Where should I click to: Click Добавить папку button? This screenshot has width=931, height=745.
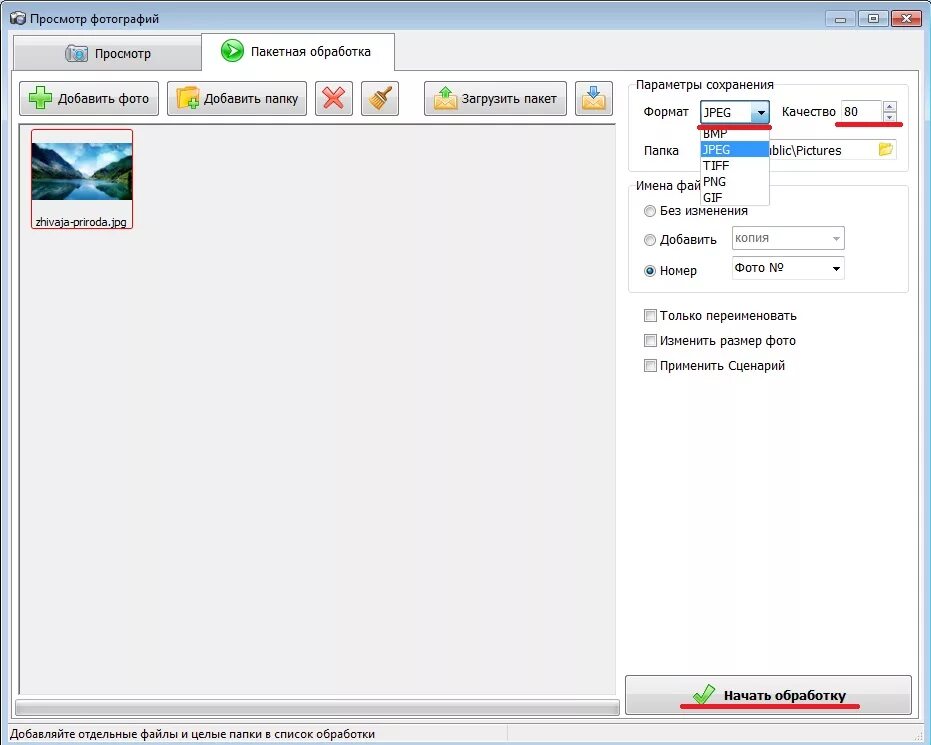pyautogui.click(x=237, y=99)
